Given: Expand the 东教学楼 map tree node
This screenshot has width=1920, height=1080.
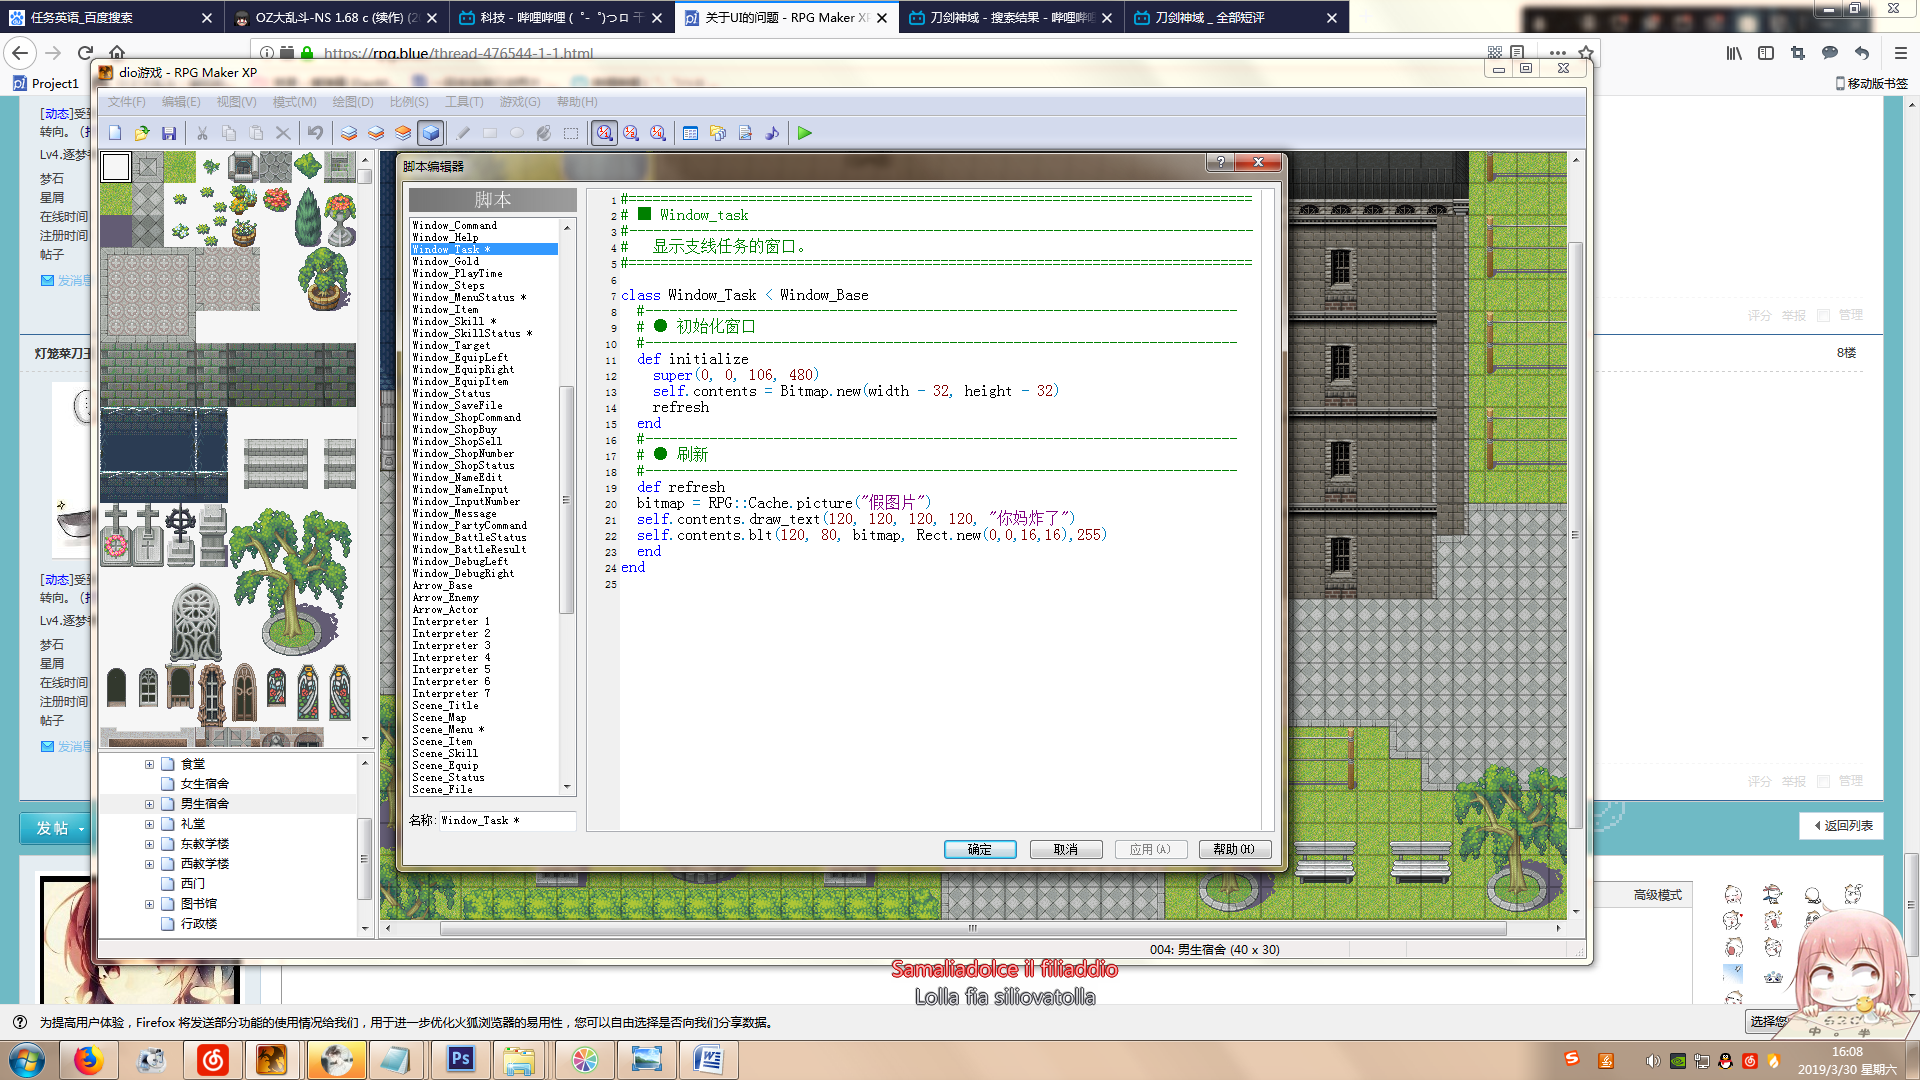Looking at the screenshot, I should (149, 844).
